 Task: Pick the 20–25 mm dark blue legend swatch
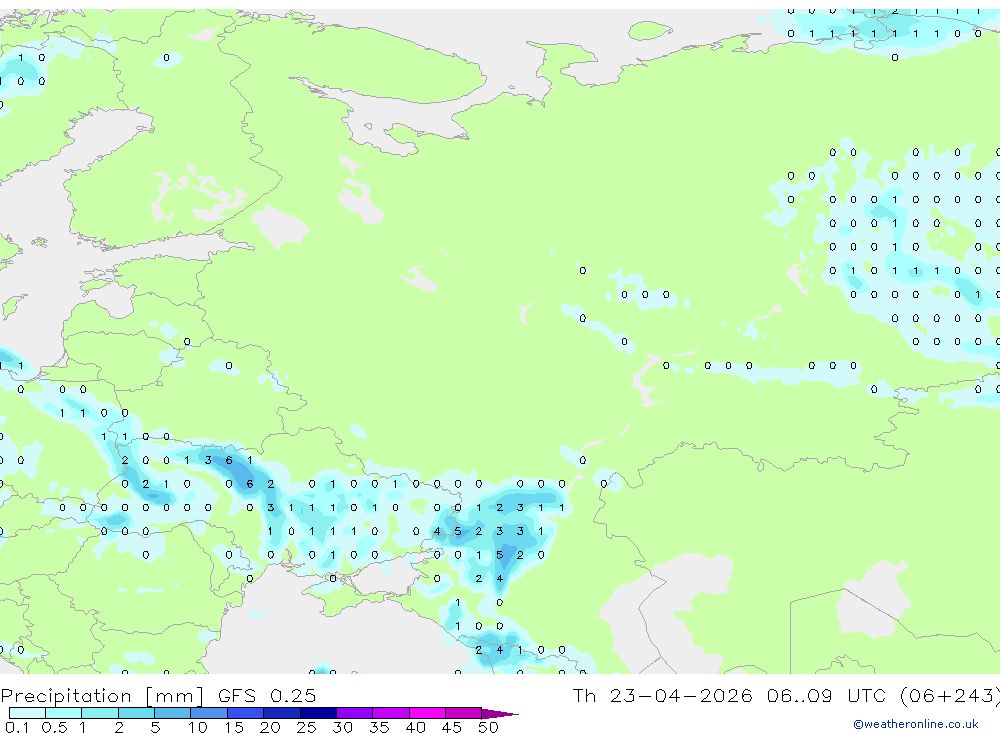tap(281, 713)
